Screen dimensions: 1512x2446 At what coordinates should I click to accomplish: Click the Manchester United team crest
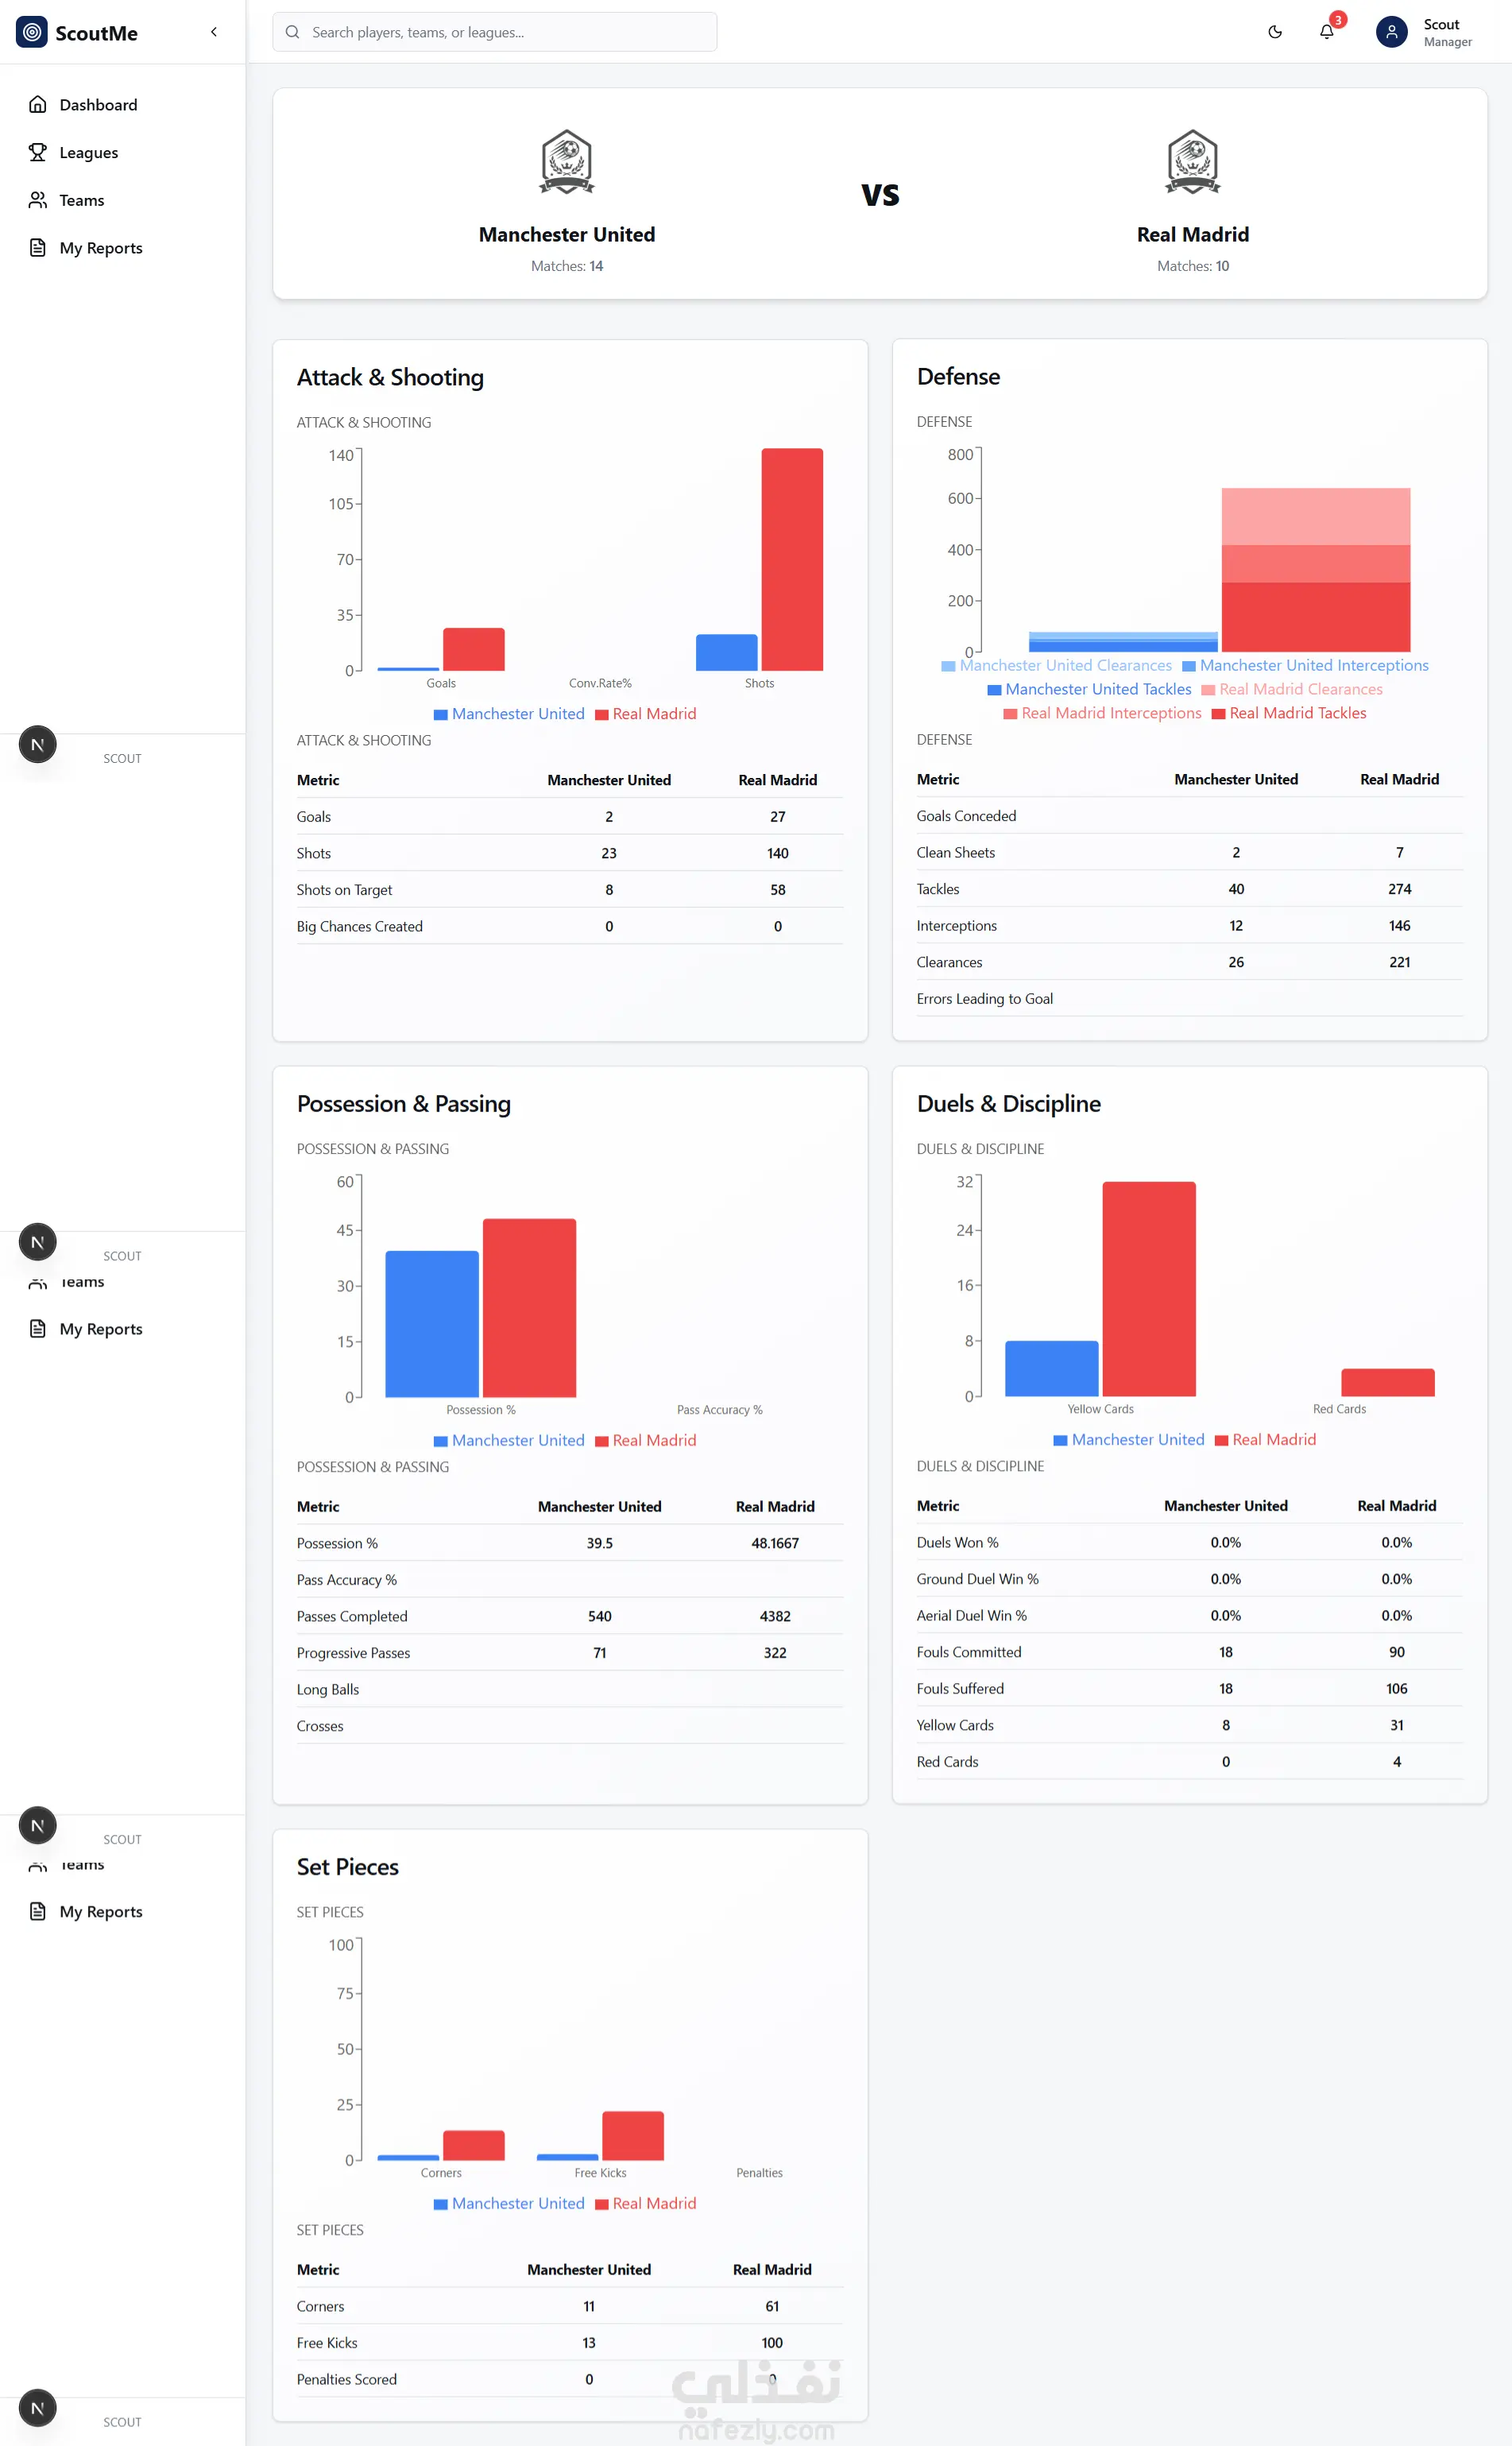pyautogui.click(x=567, y=162)
